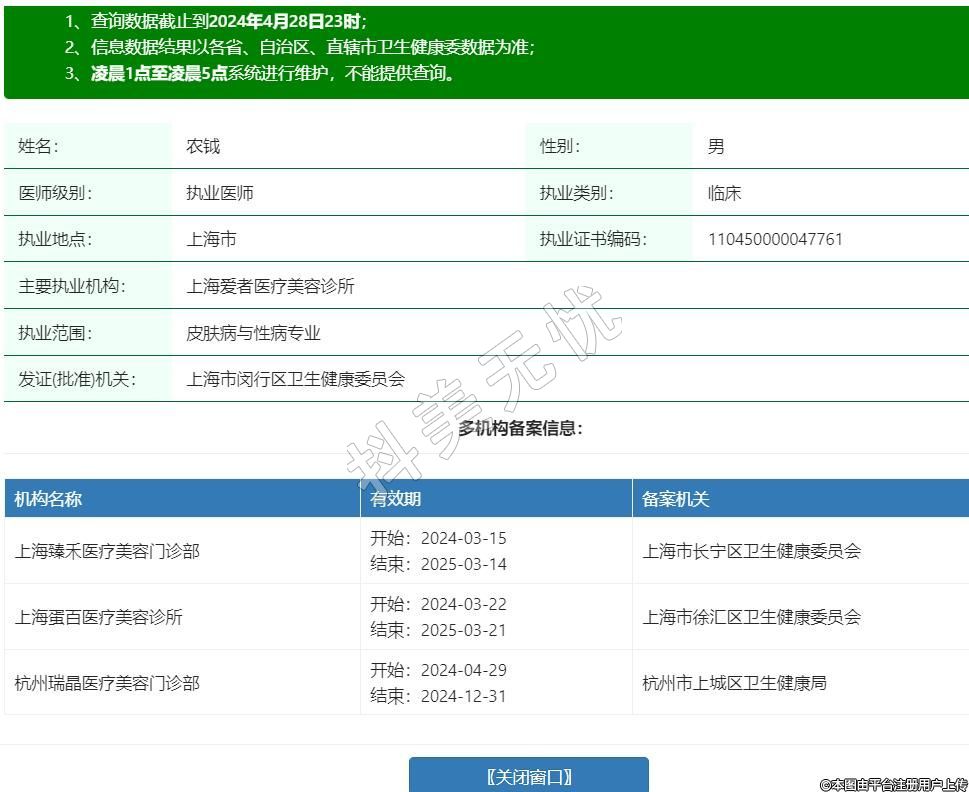Click the 上海市闵行区卫生健康委员会 issuing authority value
This screenshot has width=969, height=792.
296,379
